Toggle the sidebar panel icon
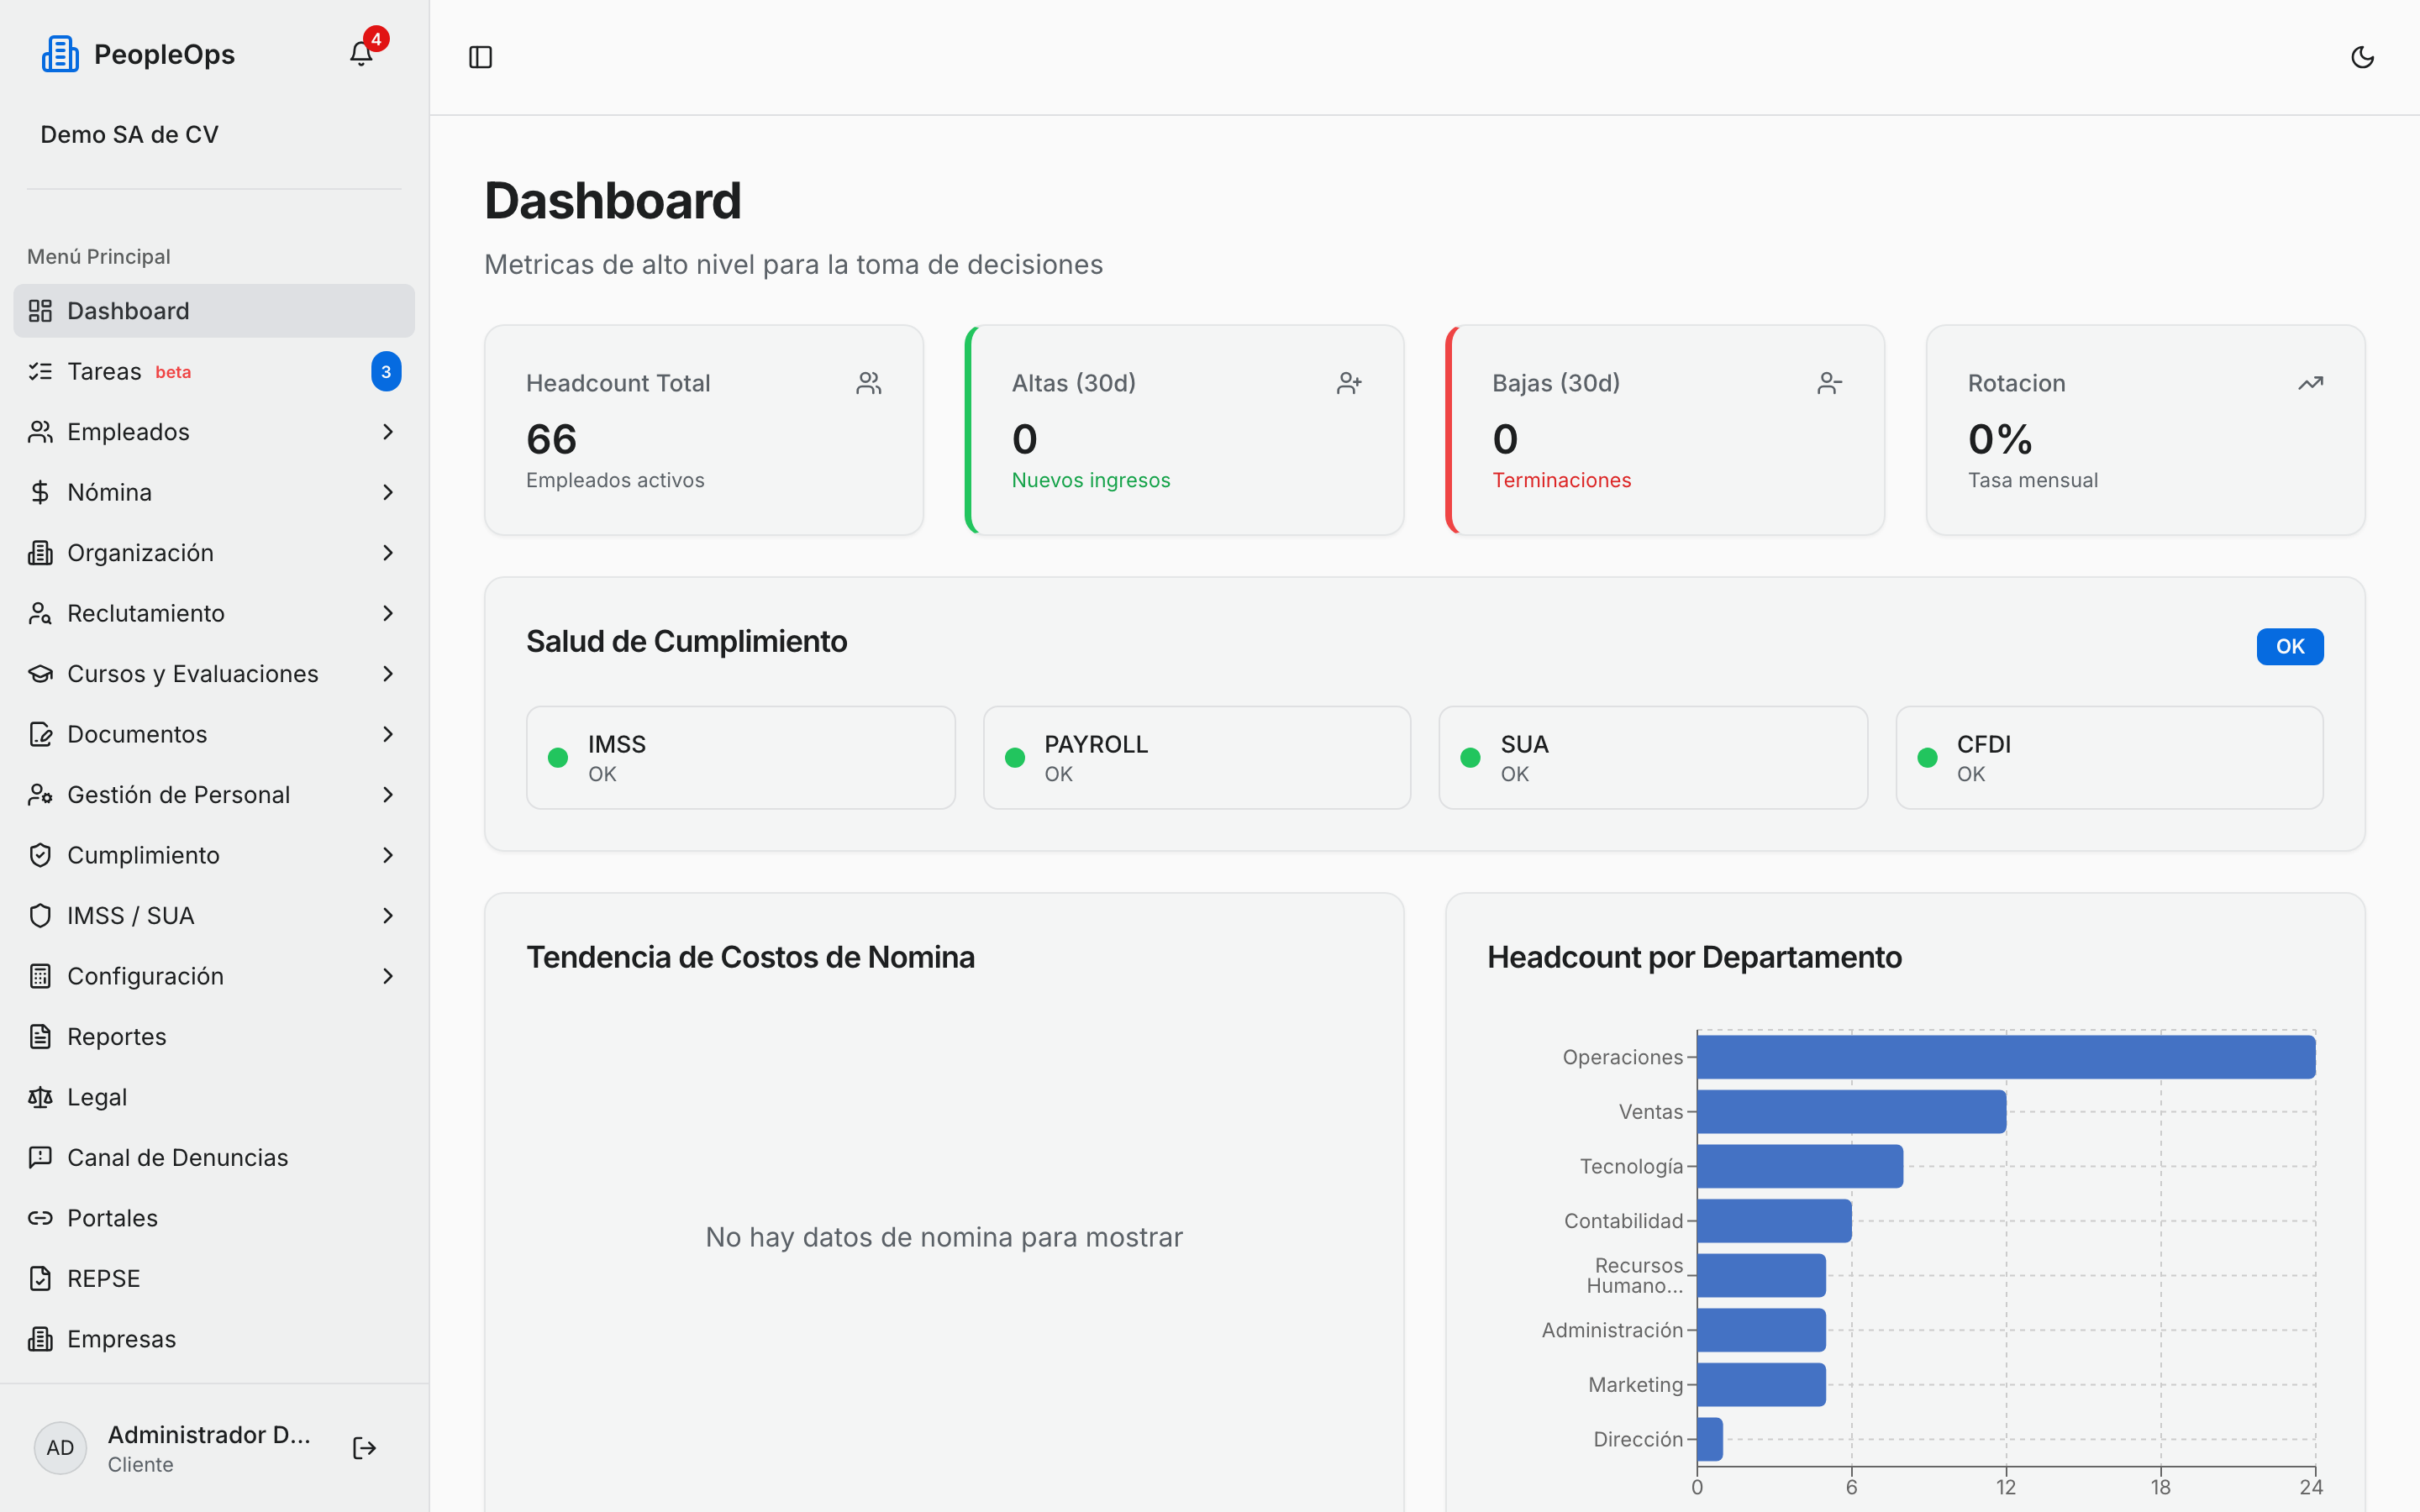 click(481, 57)
